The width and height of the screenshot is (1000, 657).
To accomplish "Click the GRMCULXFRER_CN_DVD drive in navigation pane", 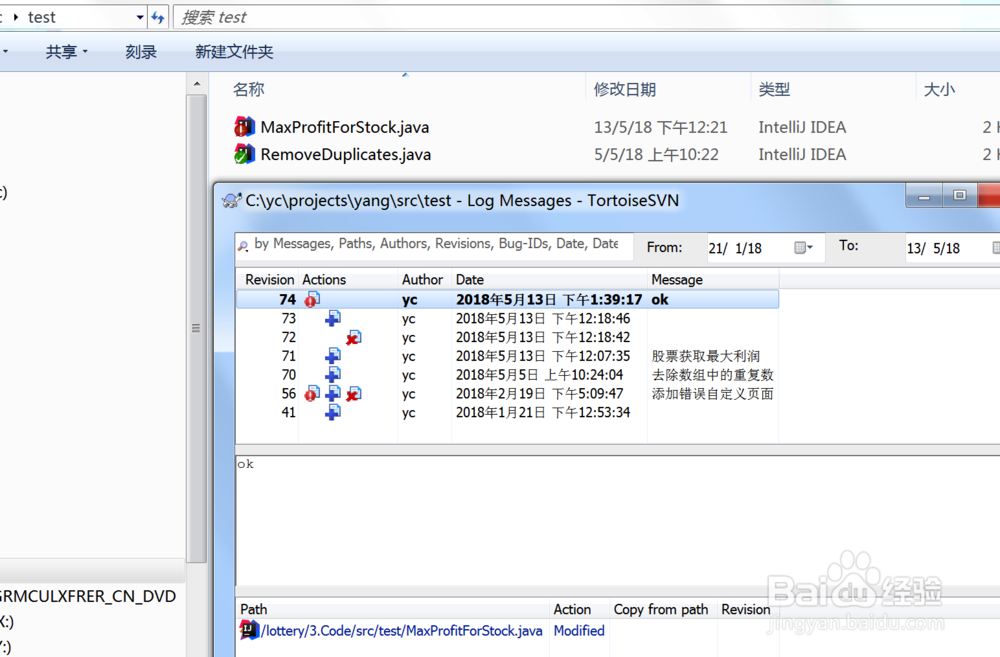I will tap(87, 596).
